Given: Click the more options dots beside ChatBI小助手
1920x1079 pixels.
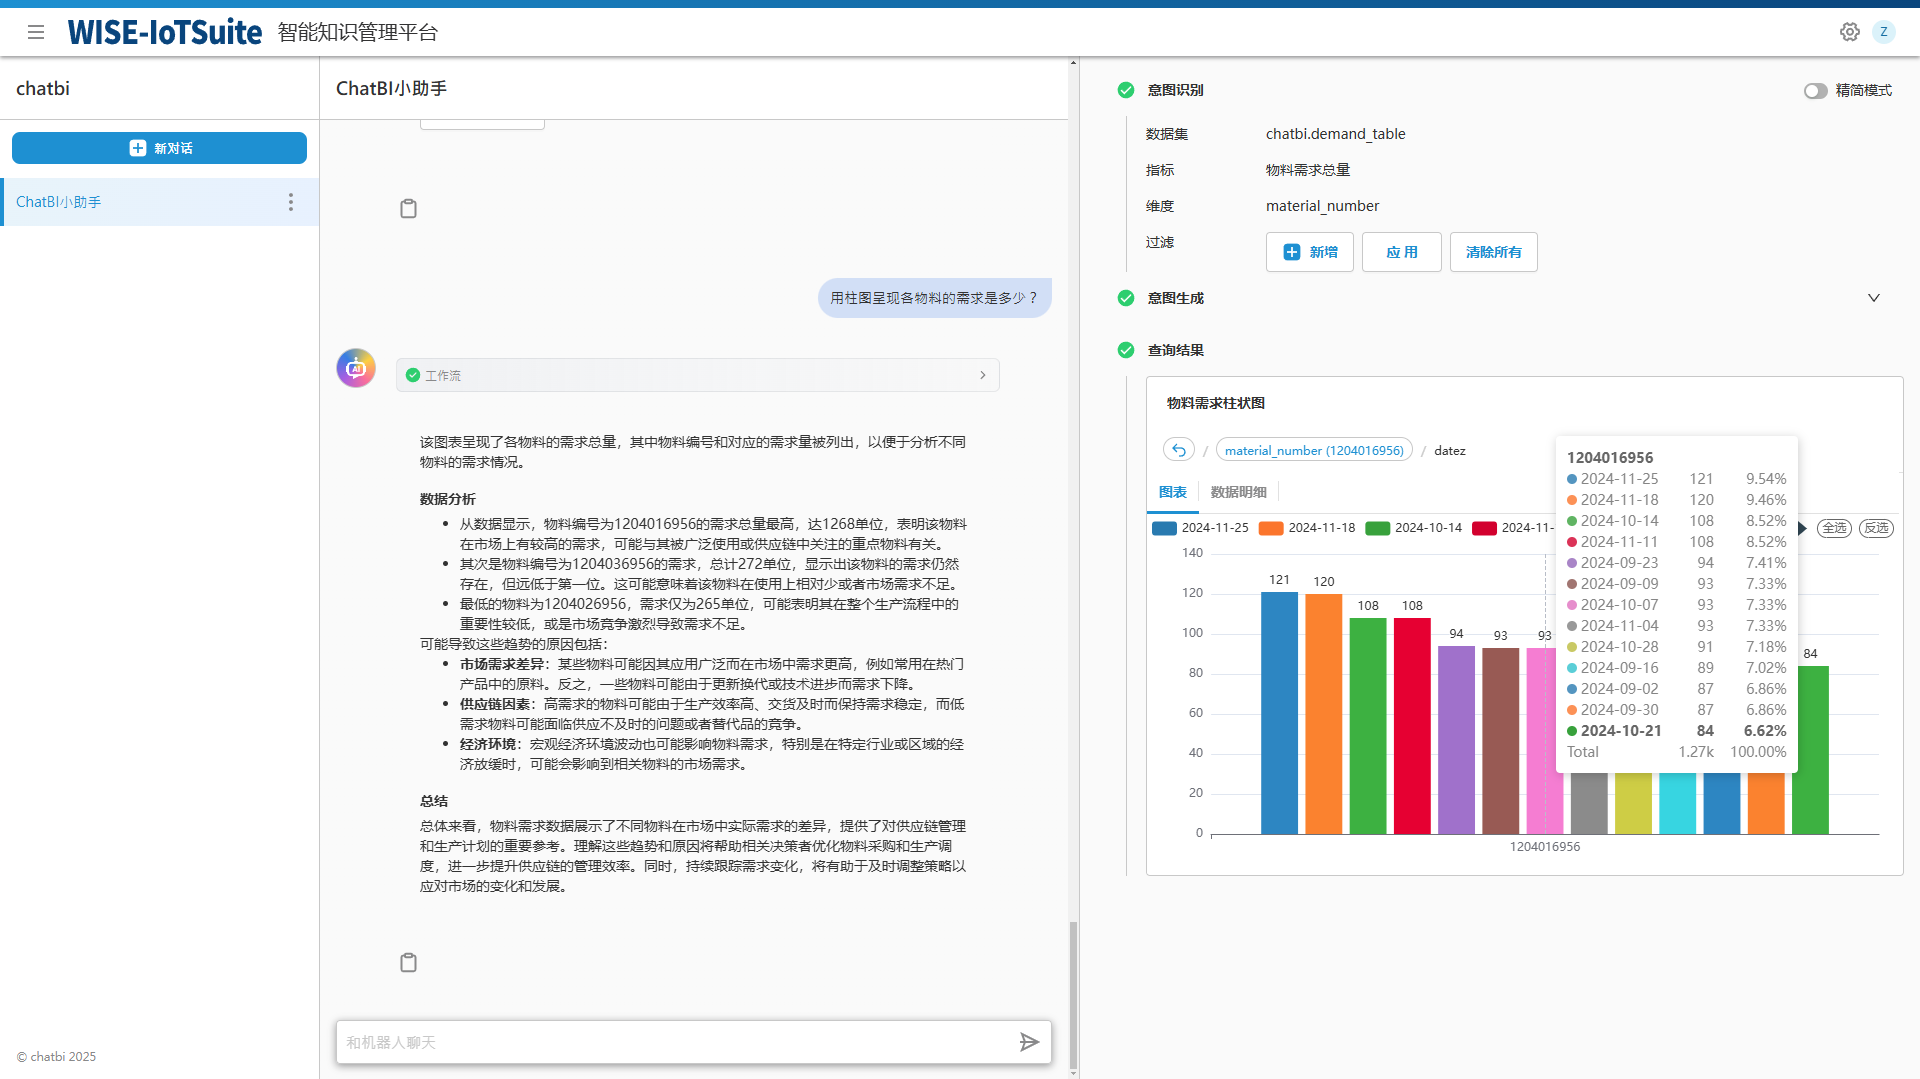Looking at the screenshot, I should tap(291, 202).
